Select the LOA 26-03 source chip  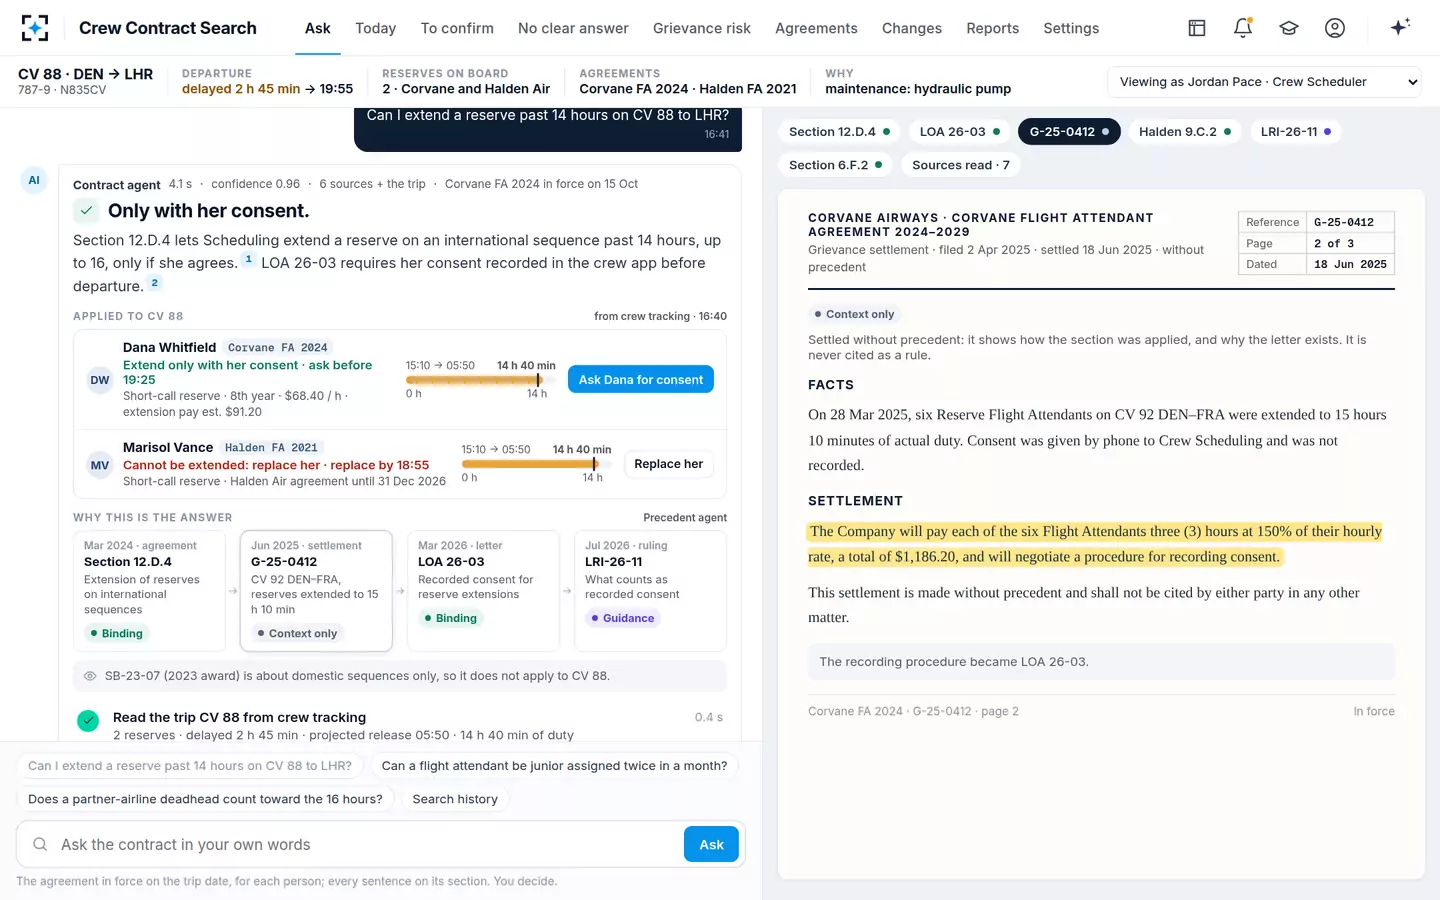point(959,131)
